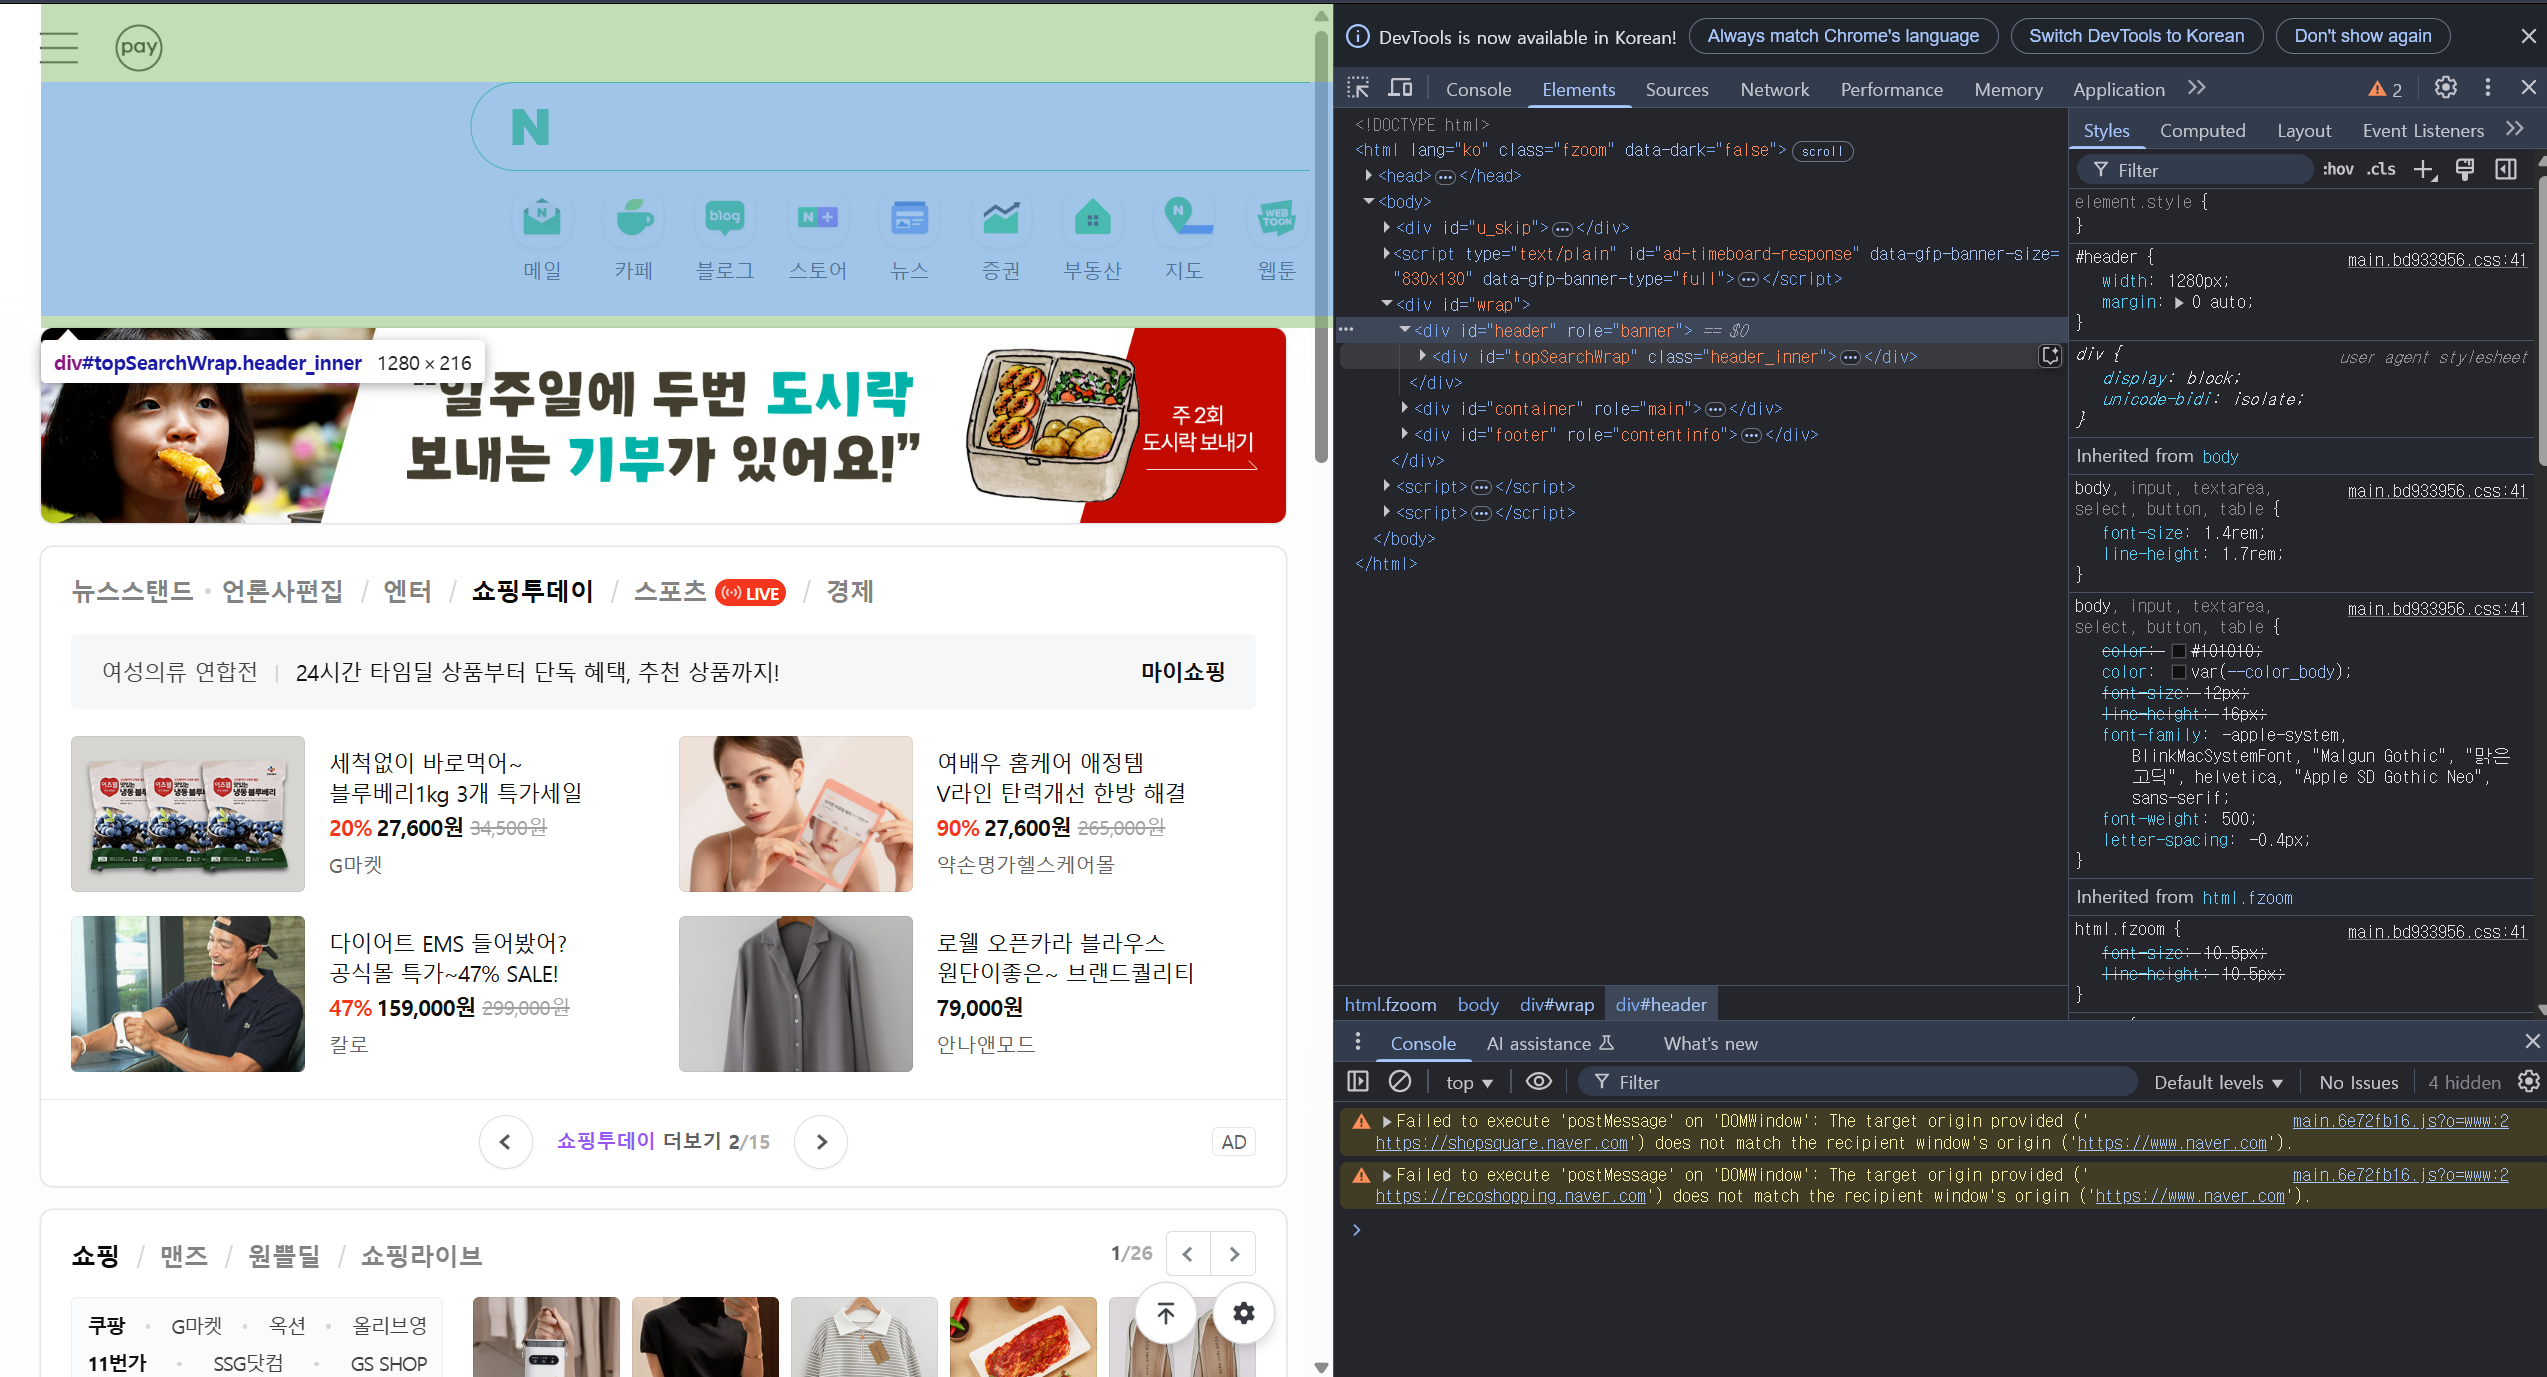Expand the div#container tree node
2547x1377 pixels.
[x=1405, y=408]
